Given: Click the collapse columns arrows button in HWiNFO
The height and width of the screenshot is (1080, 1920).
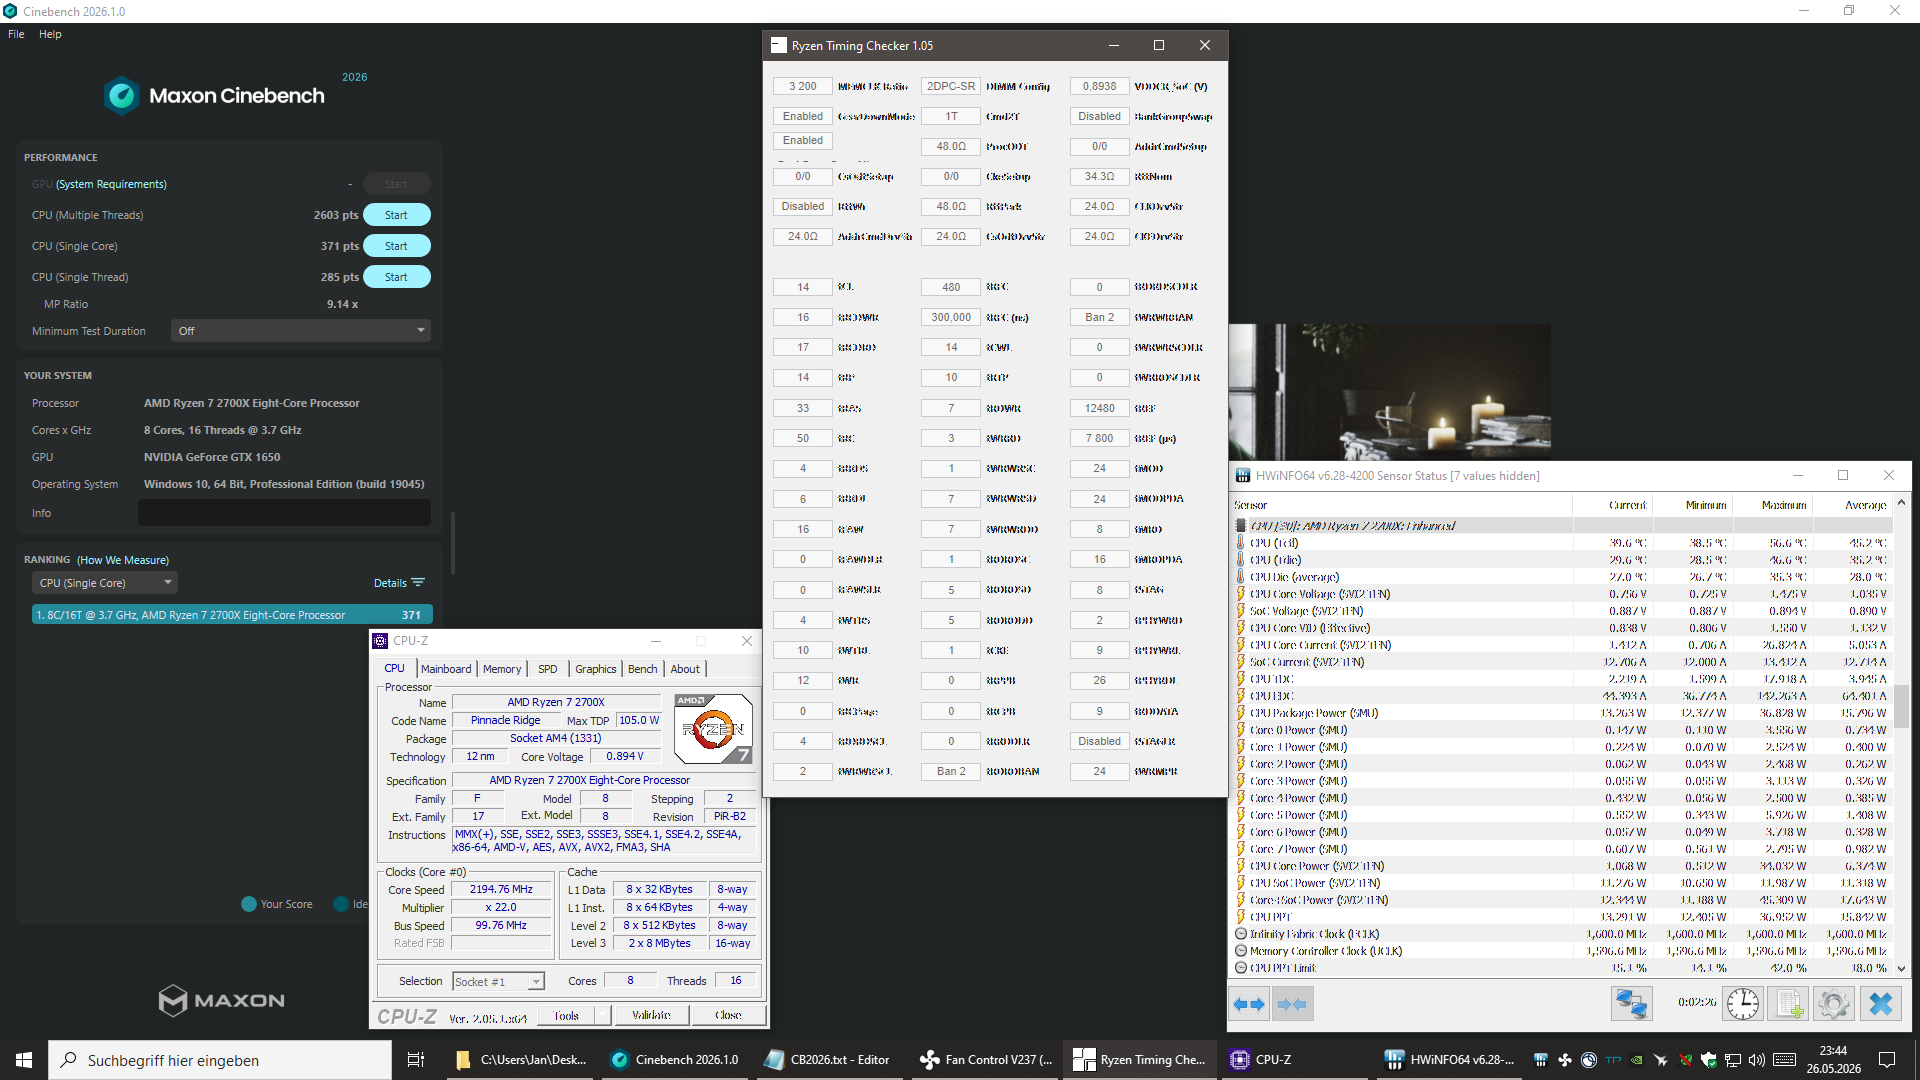Looking at the screenshot, I should click(x=1292, y=1004).
